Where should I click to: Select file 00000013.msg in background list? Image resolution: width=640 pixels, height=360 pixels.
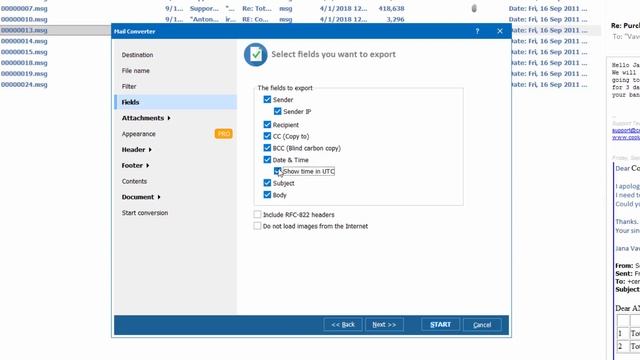24,30
